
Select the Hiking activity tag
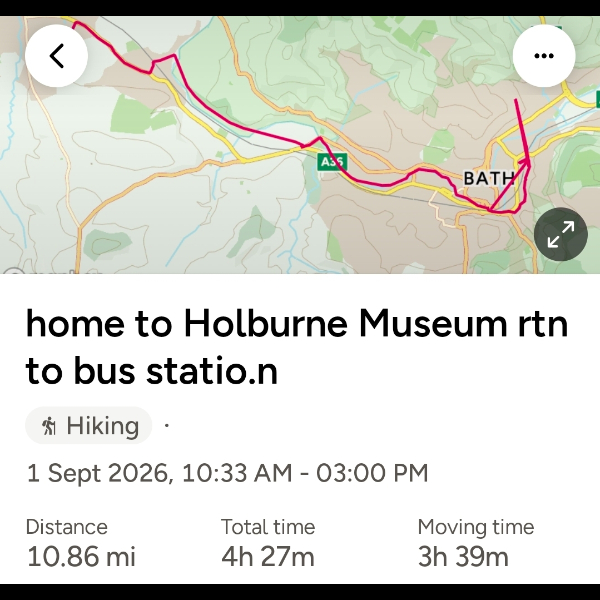(x=89, y=426)
